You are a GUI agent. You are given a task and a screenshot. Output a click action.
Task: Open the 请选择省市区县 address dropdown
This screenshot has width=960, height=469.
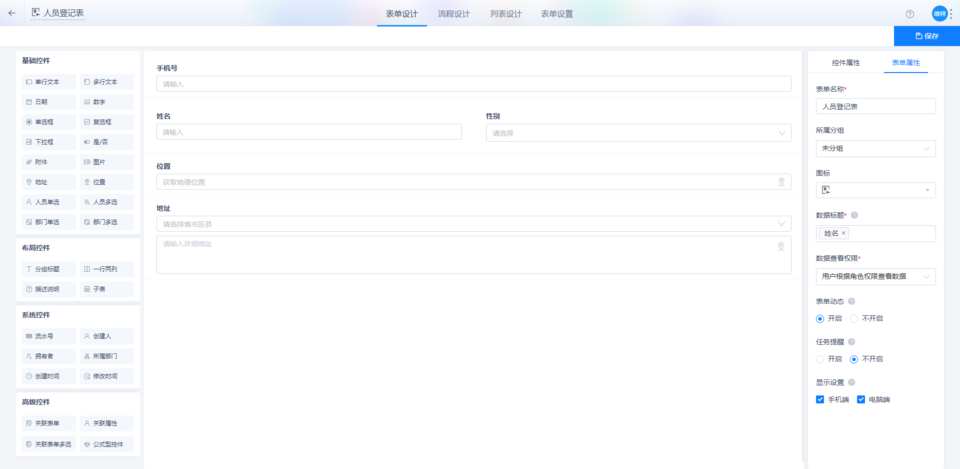(x=474, y=224)
